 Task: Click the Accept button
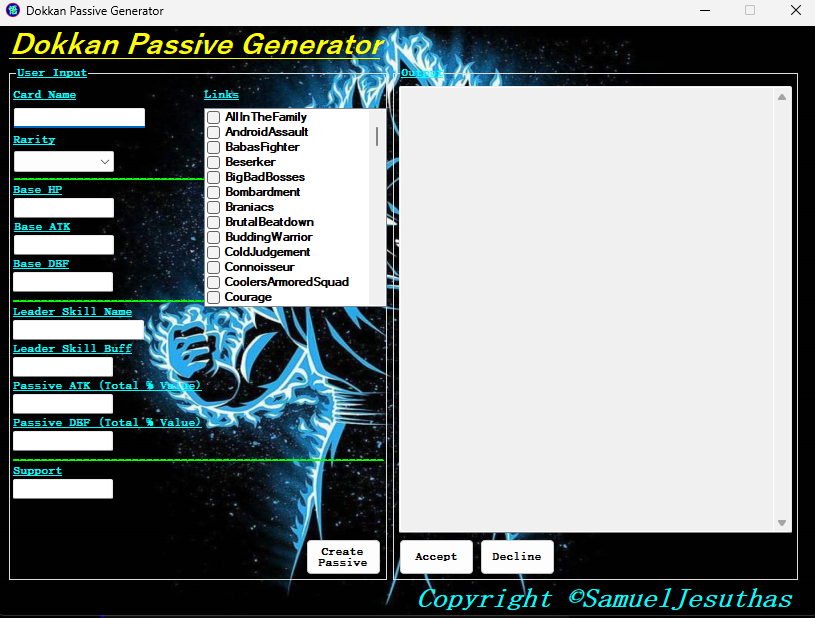click(436, 557)
